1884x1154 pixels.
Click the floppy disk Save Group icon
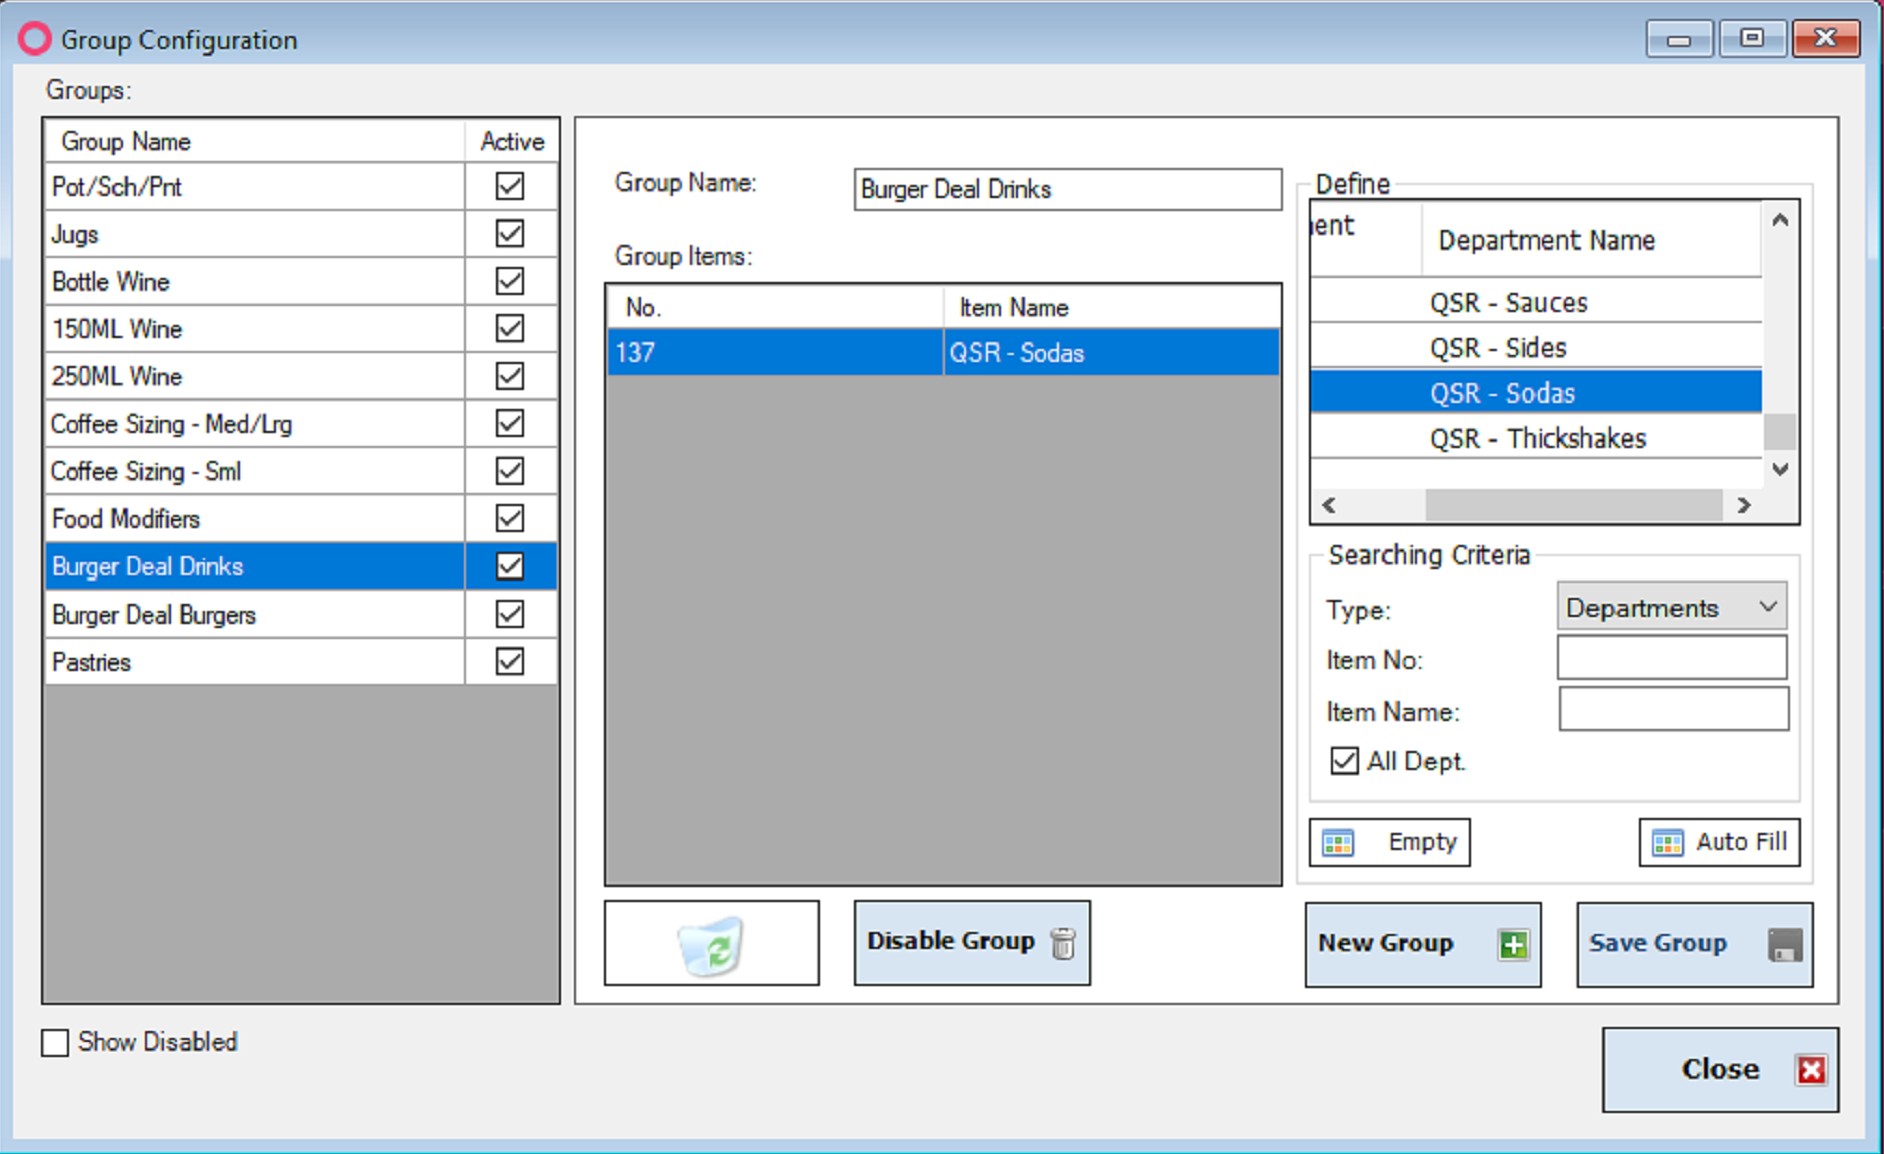coord(1785,945)
